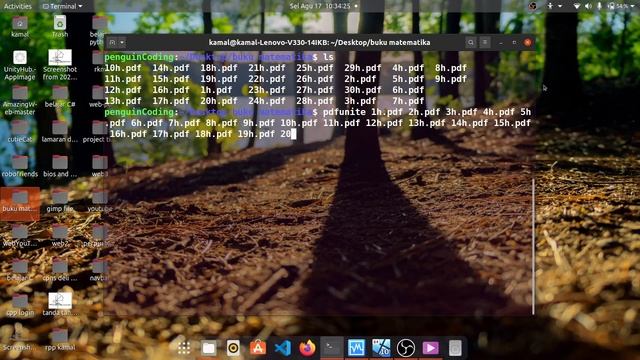Open Ubuntu Software from the dock
The image size is (640, 360).
(x=258, y=348)
